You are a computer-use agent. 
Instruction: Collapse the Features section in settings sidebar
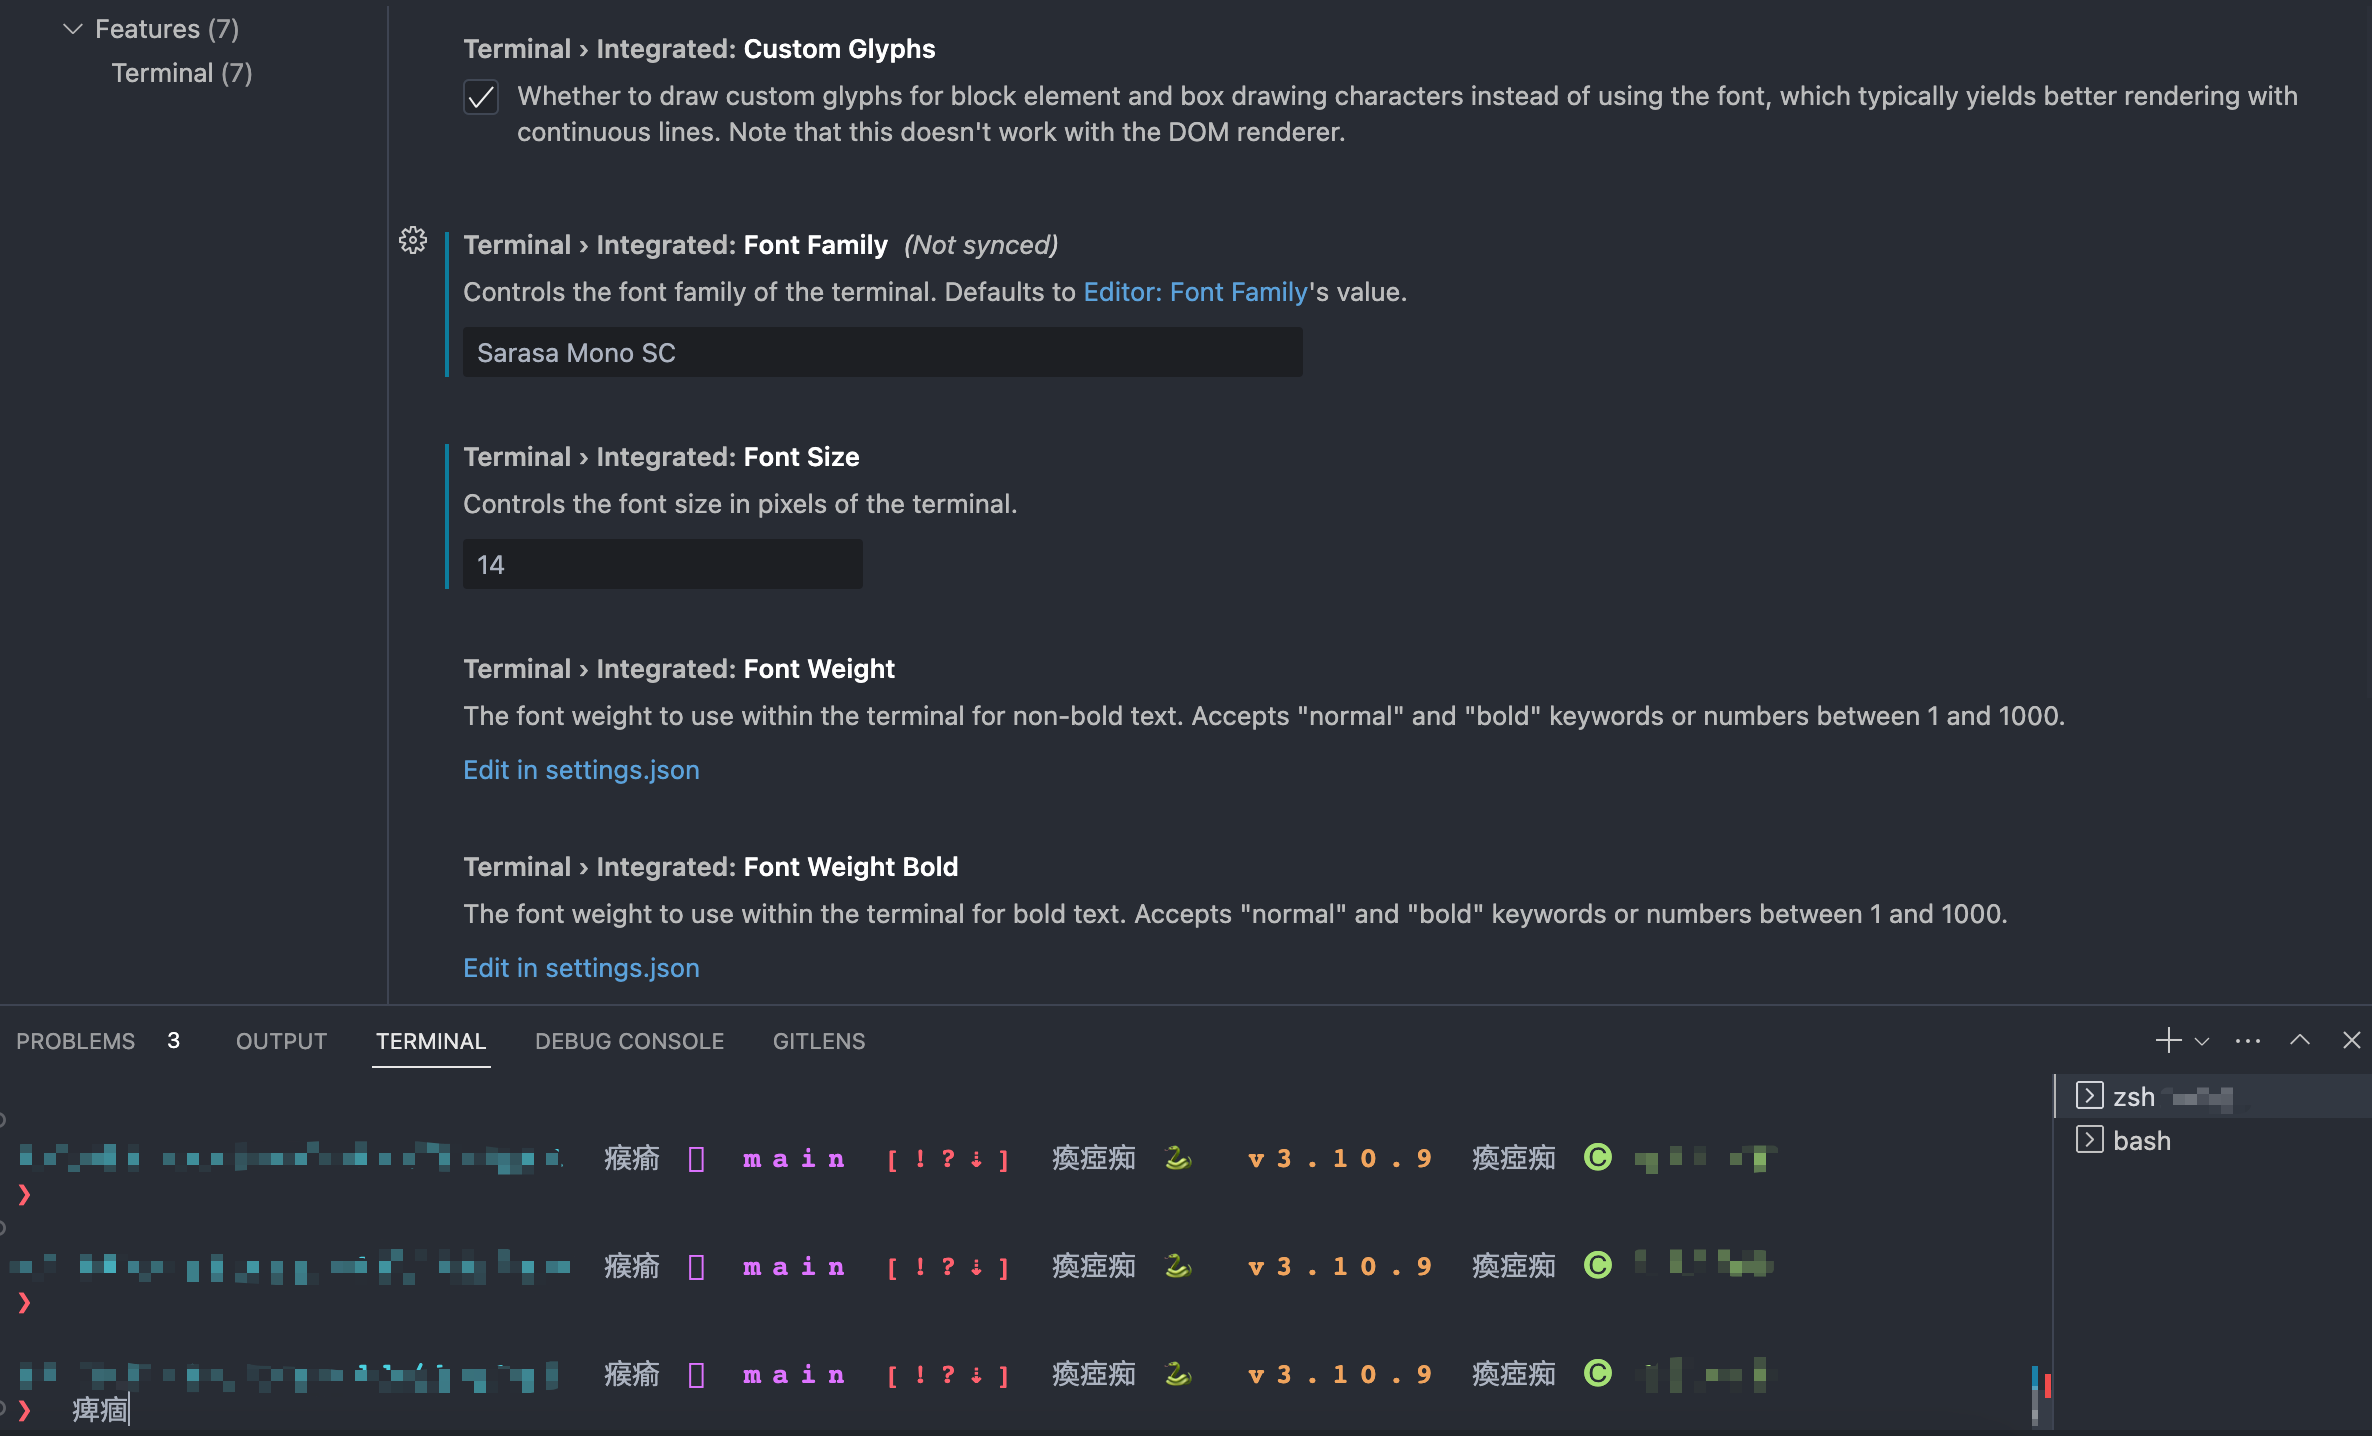(72, 28)
